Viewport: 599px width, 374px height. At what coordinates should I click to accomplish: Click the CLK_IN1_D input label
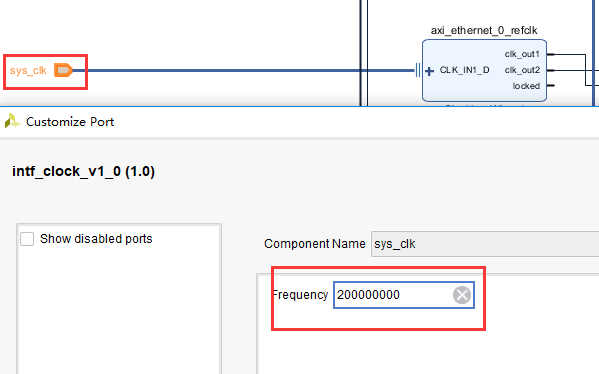[464, 70]
